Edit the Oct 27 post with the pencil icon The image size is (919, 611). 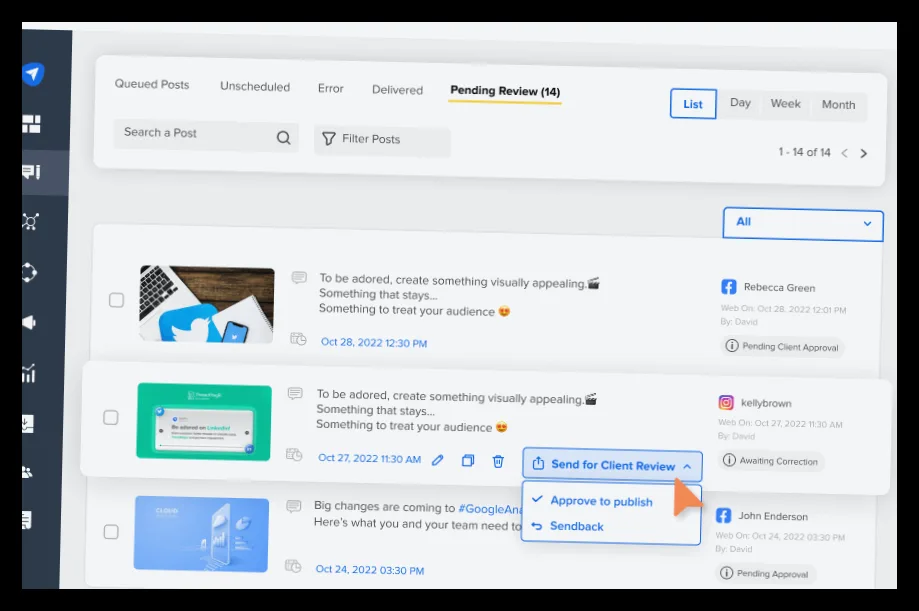[438, 460]
